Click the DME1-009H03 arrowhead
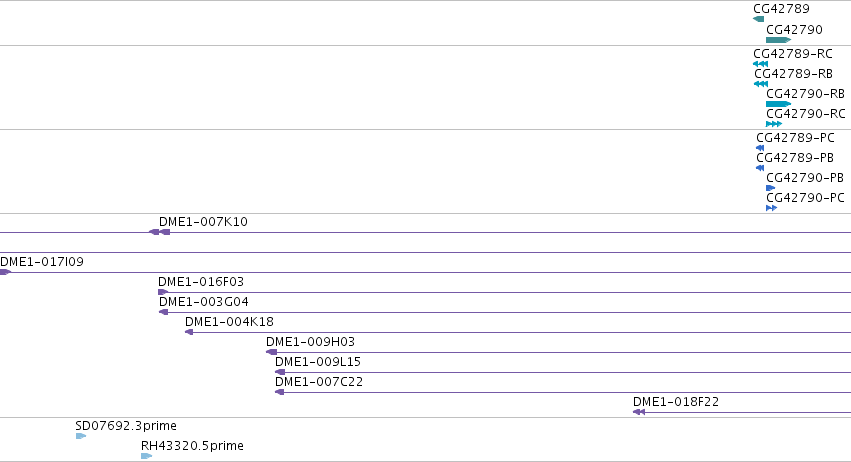Image resolution: width=851 pixels, height=462 pixels. 271,352
